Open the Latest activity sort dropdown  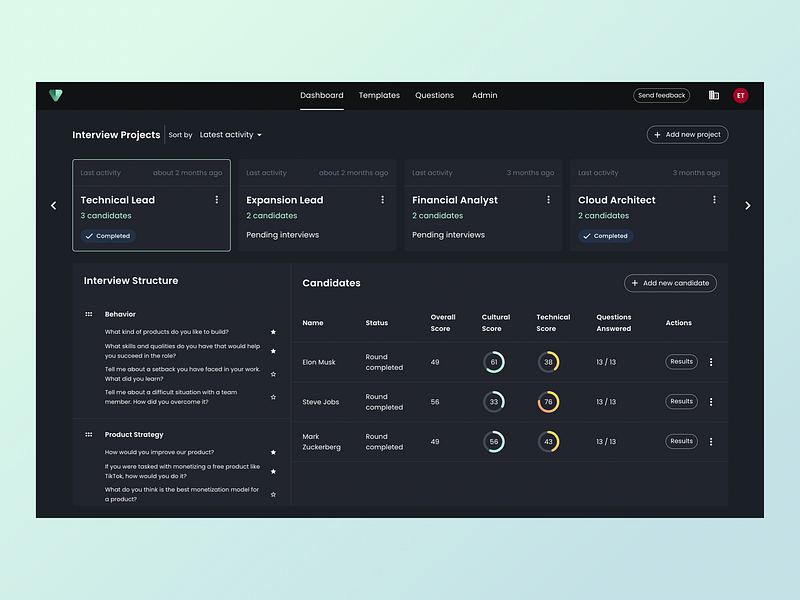tap(231, 135)
